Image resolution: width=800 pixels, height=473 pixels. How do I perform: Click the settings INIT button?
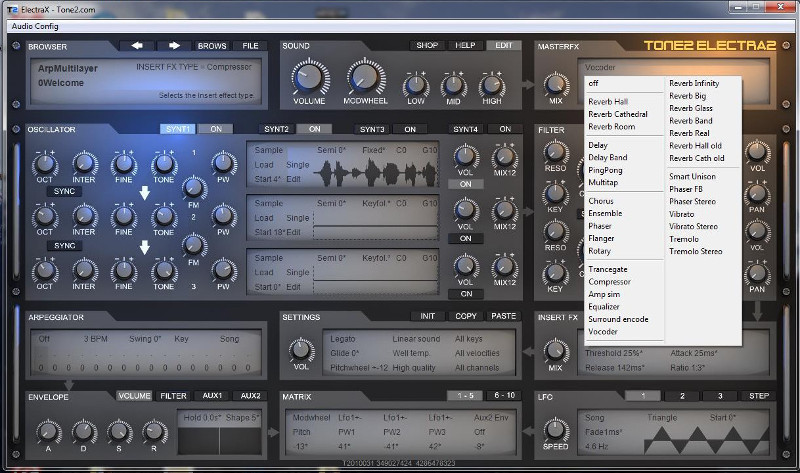[428, 316]
